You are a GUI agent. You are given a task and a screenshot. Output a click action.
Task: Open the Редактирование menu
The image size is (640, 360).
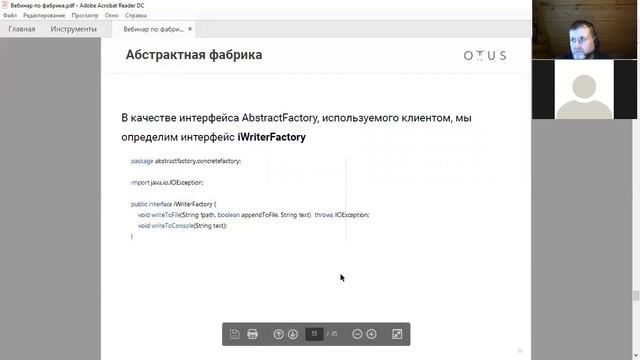(x=44, y=16)
